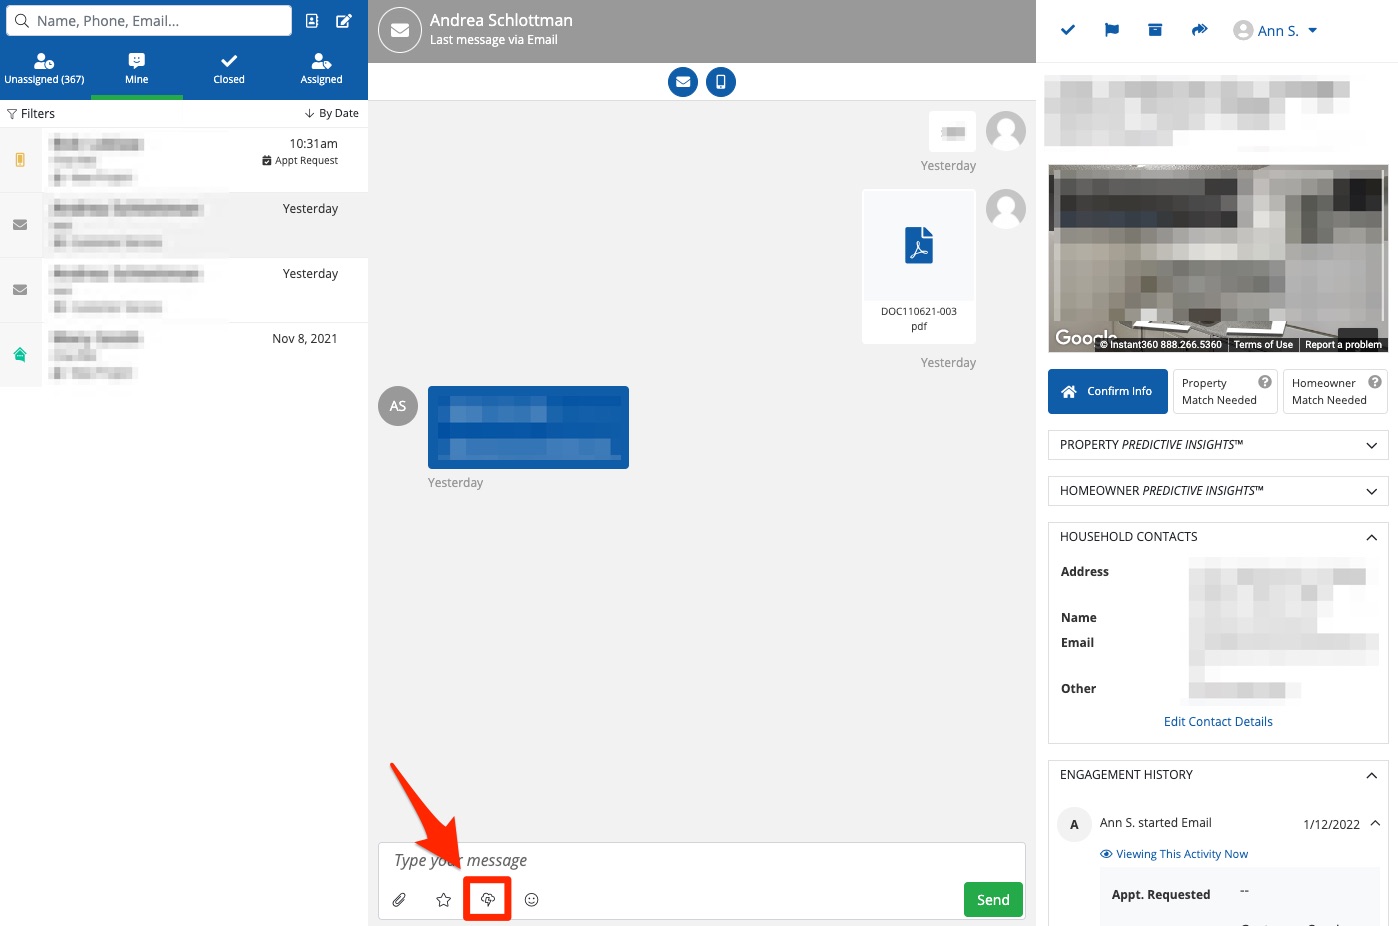Click the highlighted cloud icon in composer
This screenshot has width=1398, height=926.
488,900
